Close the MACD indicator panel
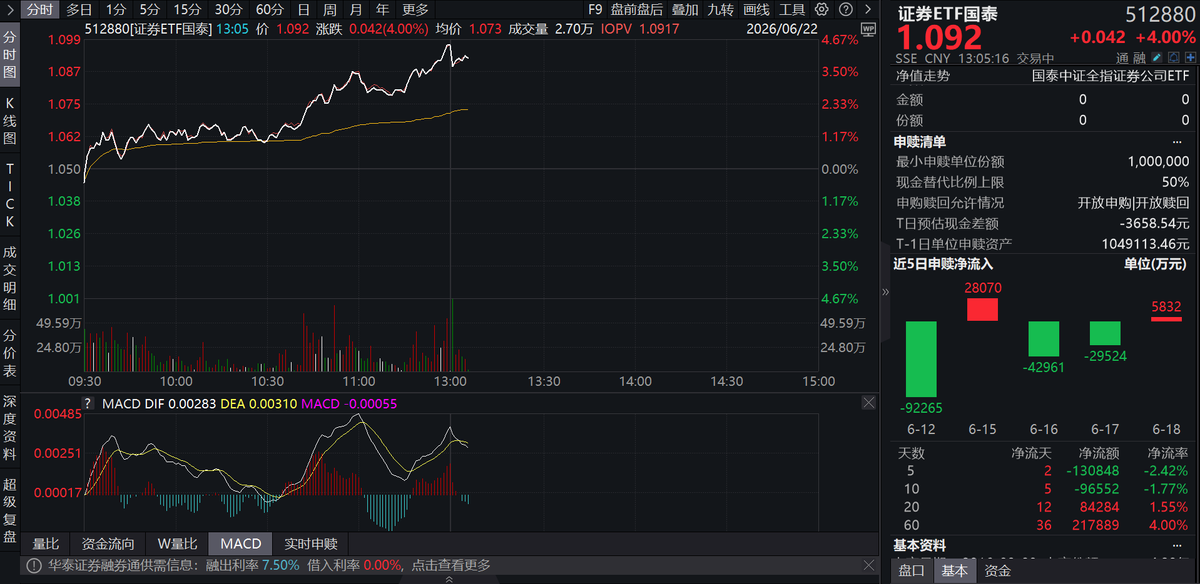1200x584 pixels. click(867, 402)
